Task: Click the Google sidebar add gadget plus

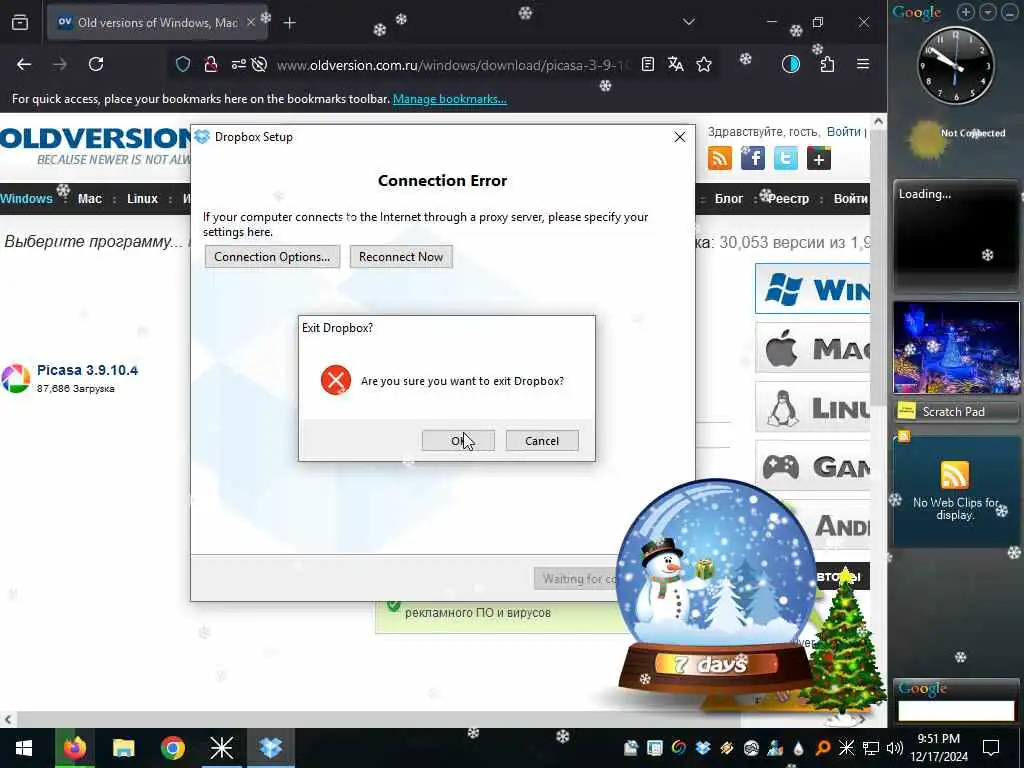Action: [966, 12]
